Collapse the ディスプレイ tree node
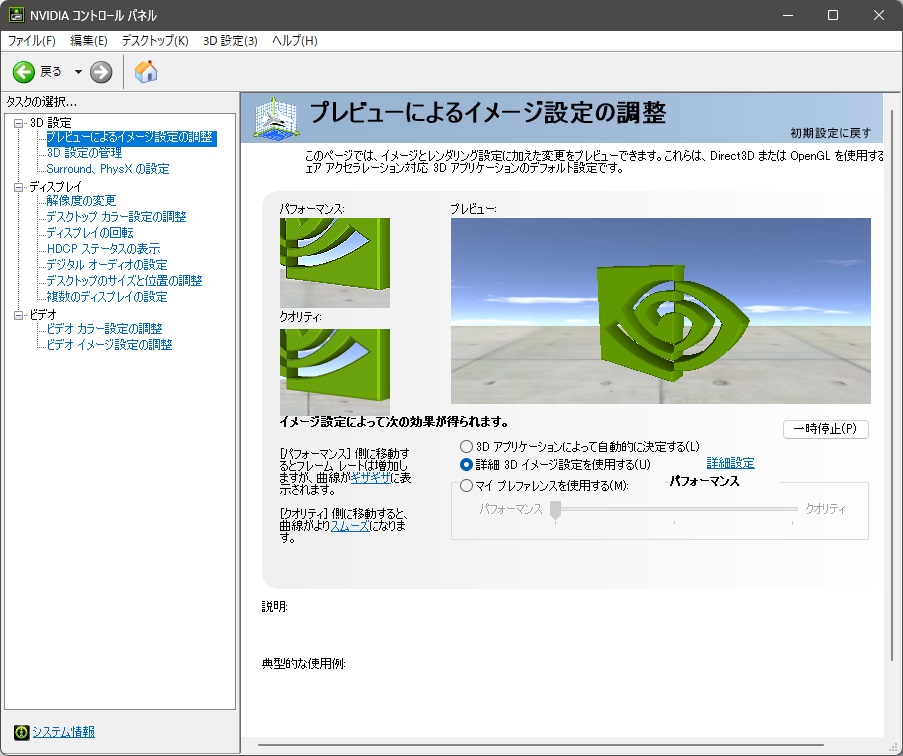Image resolution: width=903 pixels, height=756 pixels. coord(18,187)
